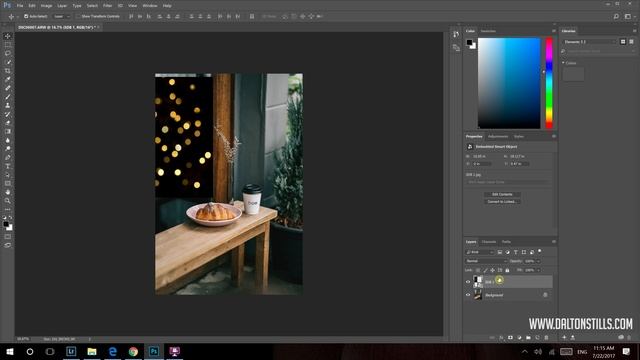640x360 pixels.
Task: Select the Rectangle shape tool
Action: point(7,183)
